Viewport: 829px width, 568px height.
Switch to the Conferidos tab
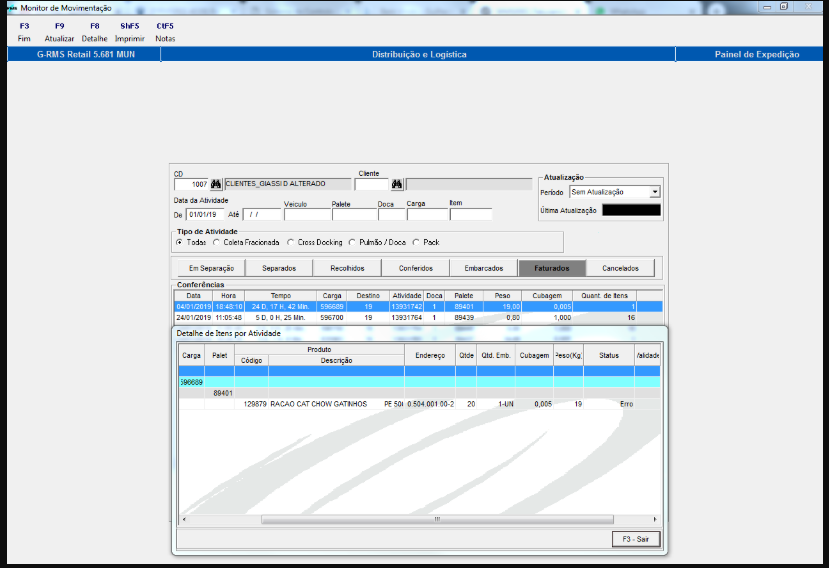[x=416, y=268]
